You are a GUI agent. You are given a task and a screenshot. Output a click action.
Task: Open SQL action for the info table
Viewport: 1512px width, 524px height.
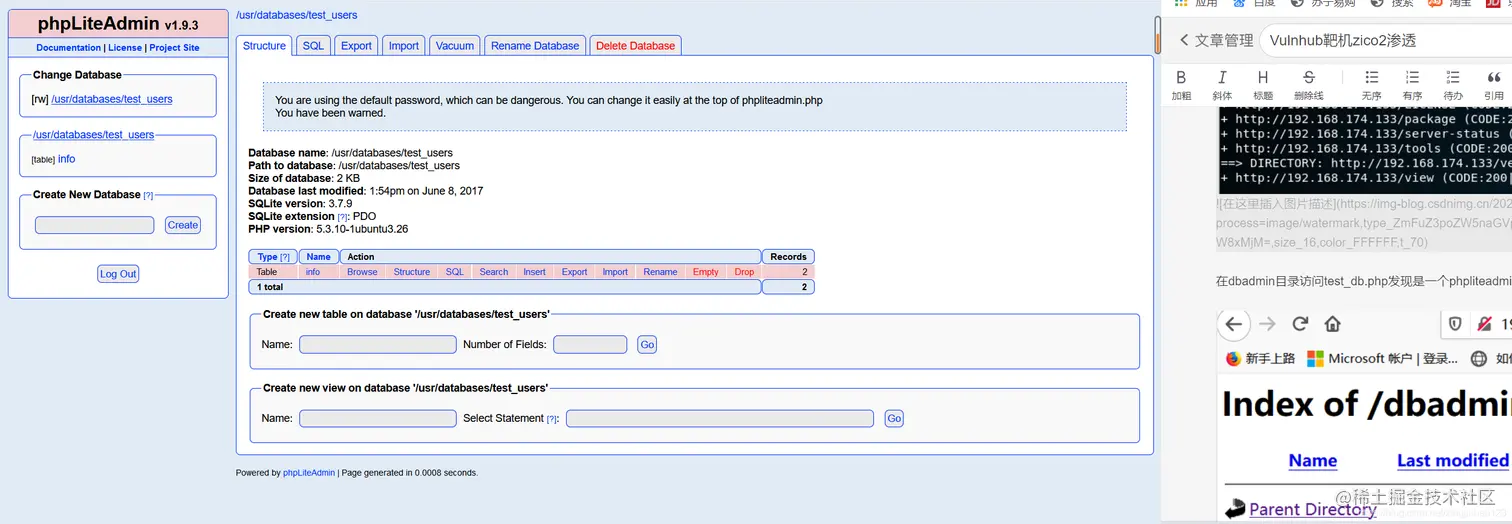(x=455, y=272)
